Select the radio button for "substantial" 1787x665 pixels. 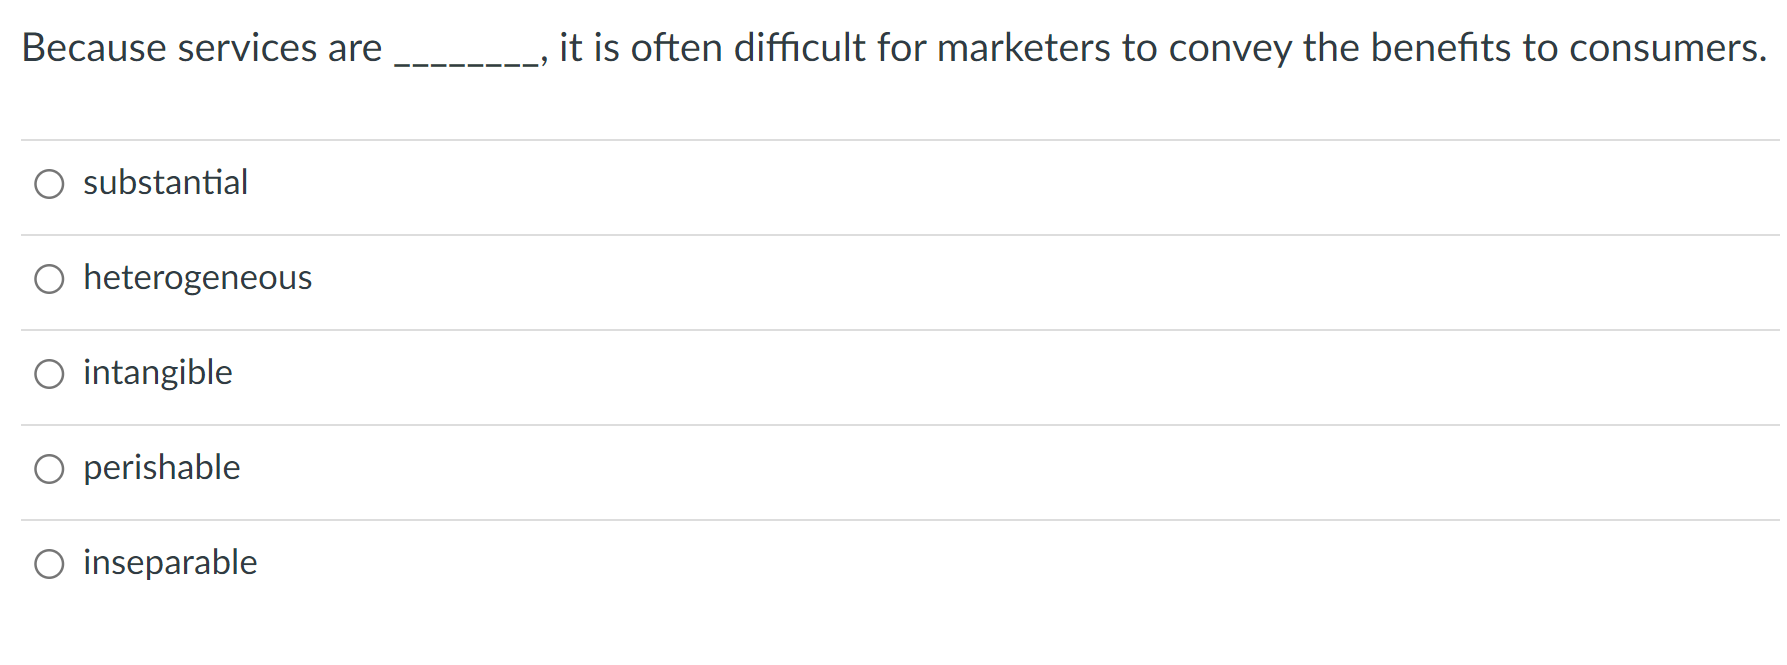[x=49, y=184]
